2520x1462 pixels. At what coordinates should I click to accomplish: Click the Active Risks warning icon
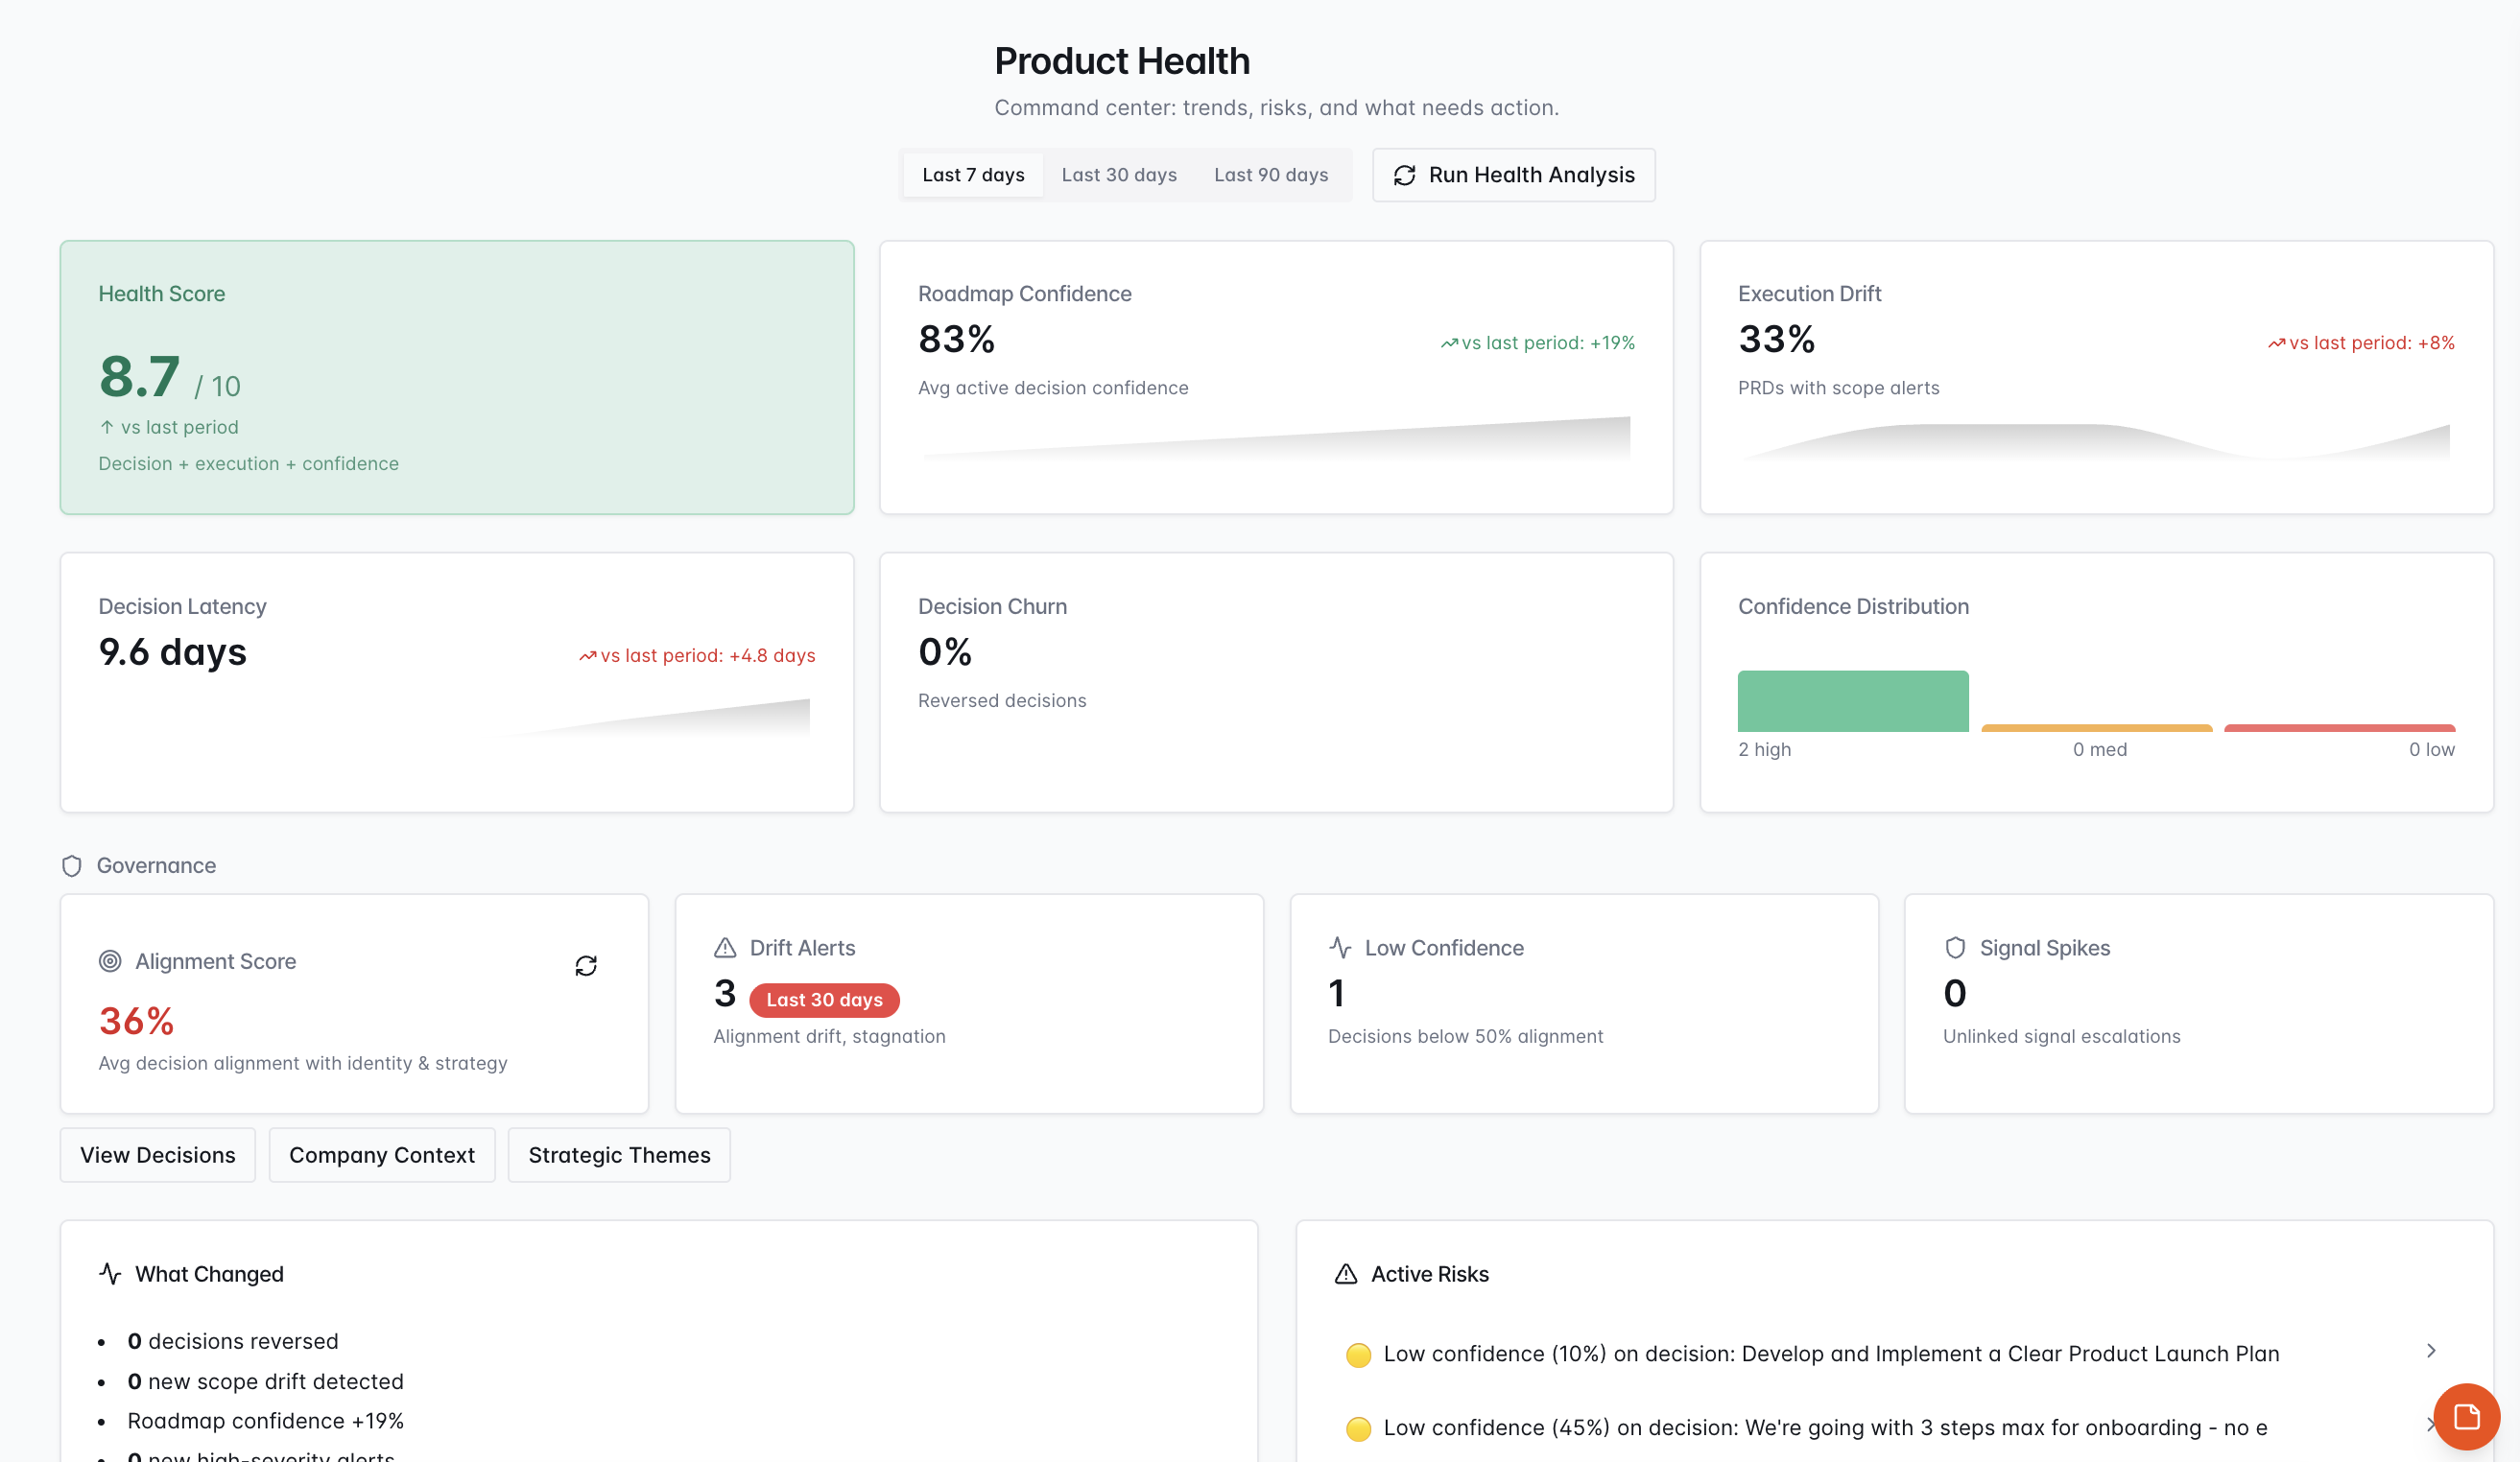1346,1274
